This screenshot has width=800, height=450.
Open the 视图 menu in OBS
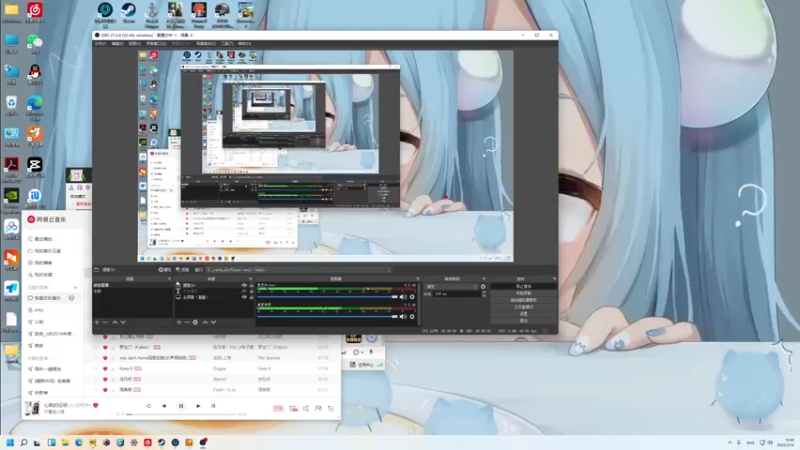pyautogui.click(x=135, y=43)
